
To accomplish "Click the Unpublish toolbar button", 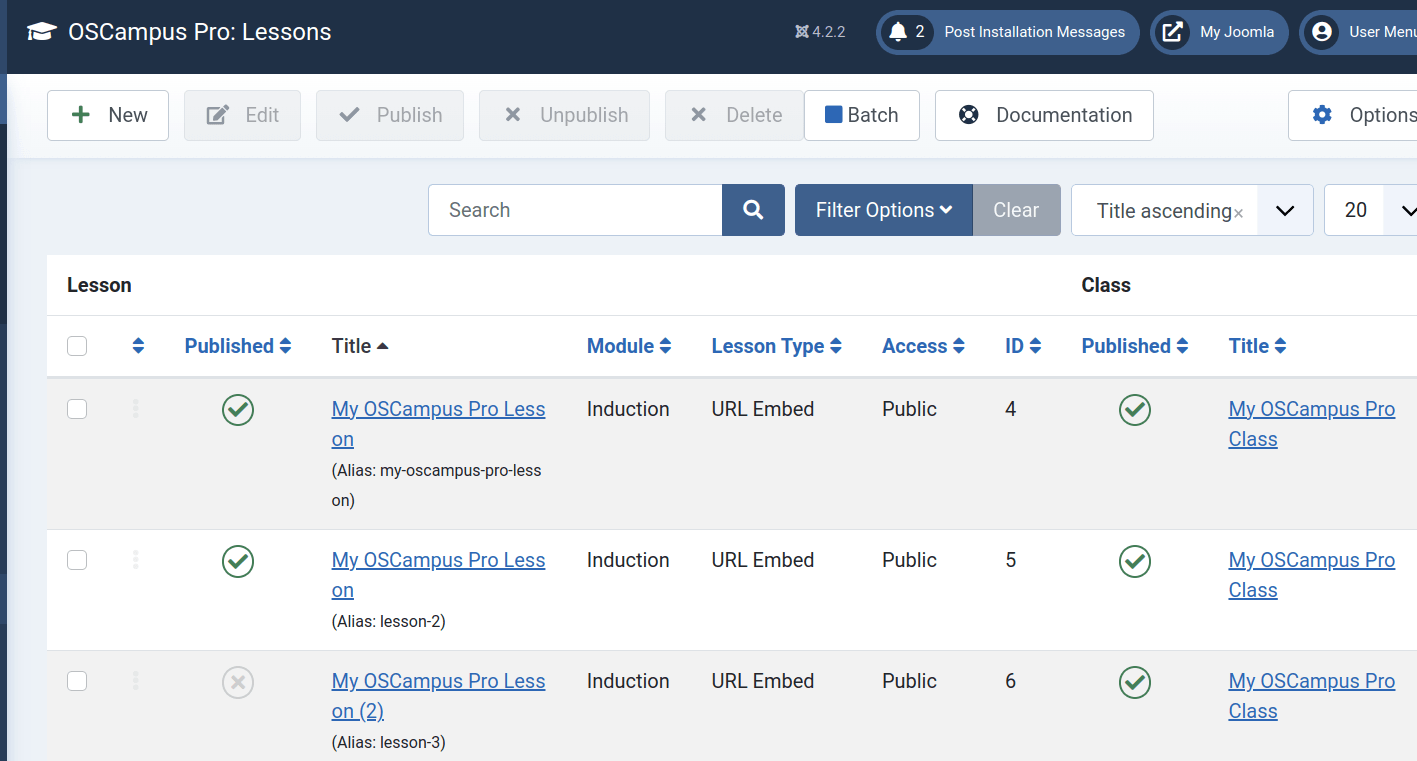I will pos(565,115).
